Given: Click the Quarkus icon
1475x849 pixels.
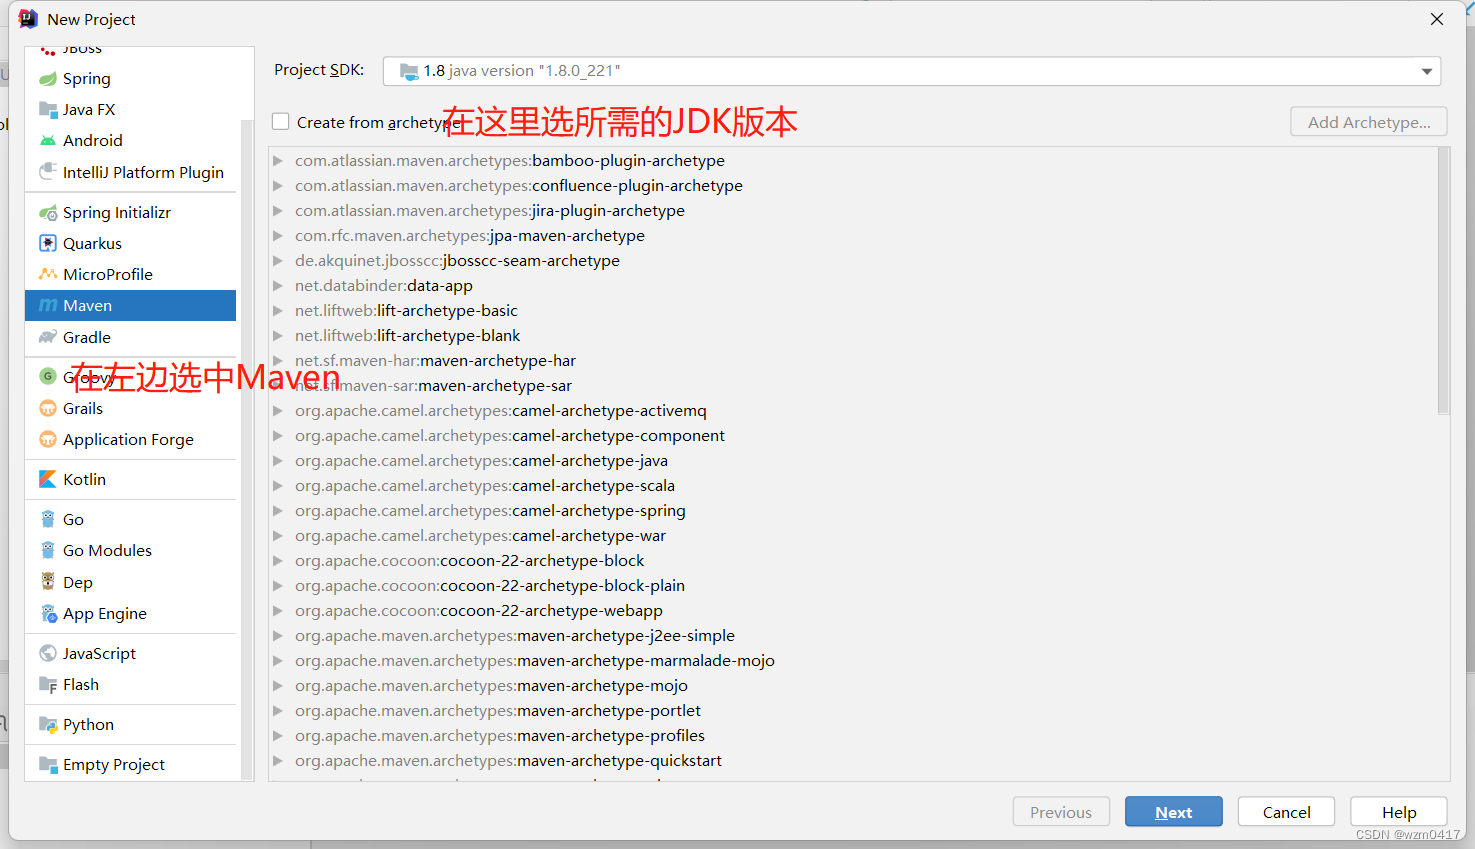Looking at the screenshot, I should point(47,243).
